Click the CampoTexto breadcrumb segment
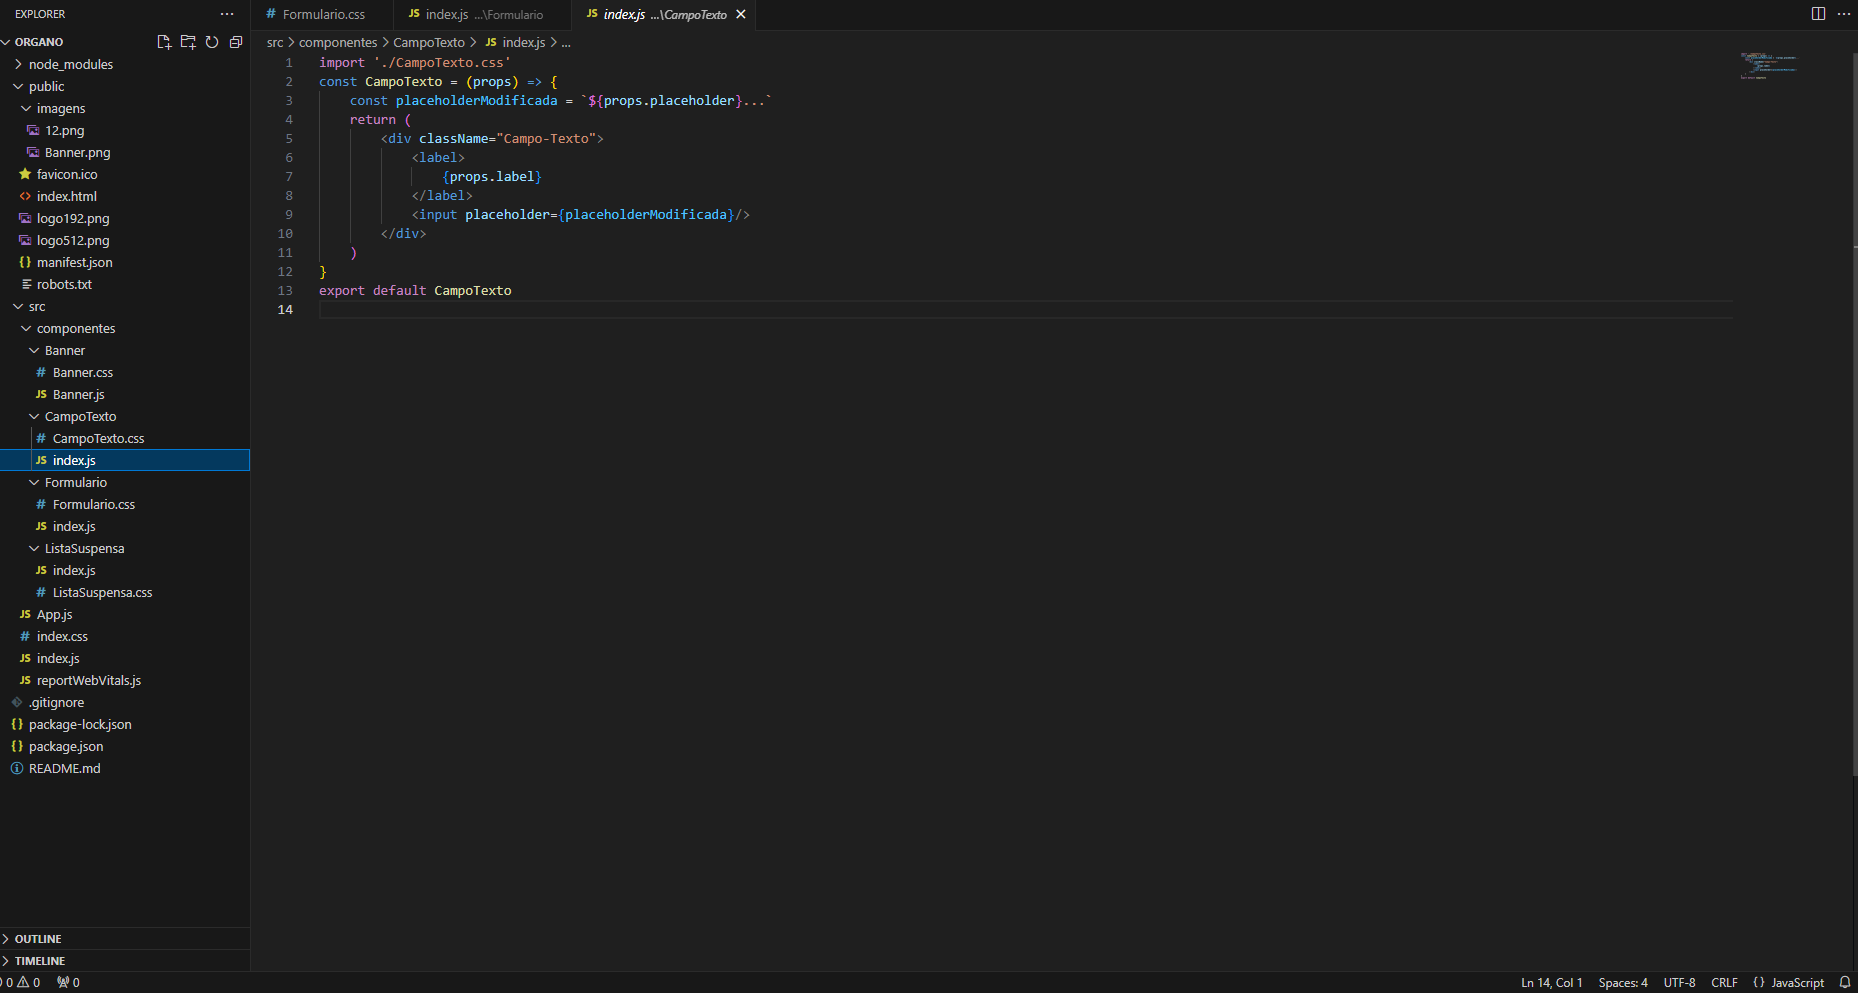1858x993 pixels. [429, 42]
